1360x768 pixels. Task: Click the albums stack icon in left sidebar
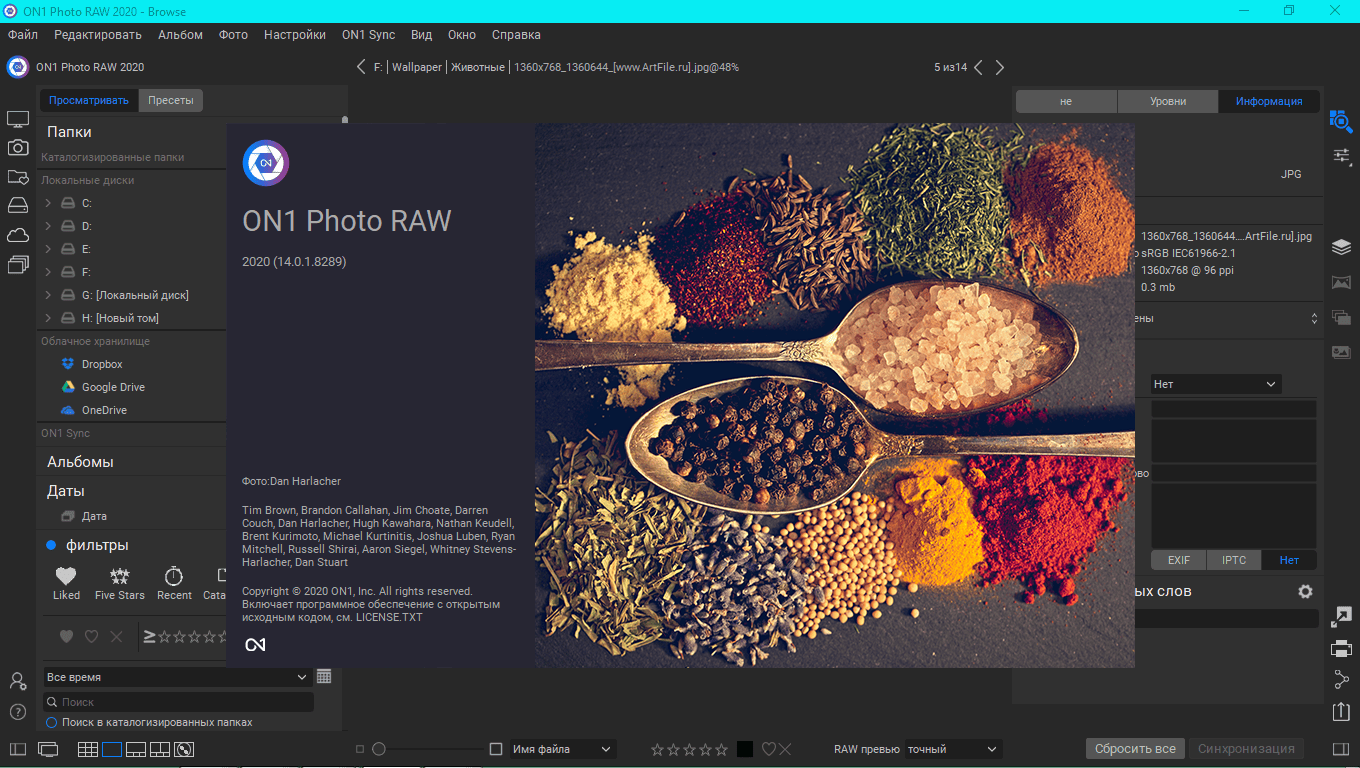pyautogui.click(x=18, y=264)
